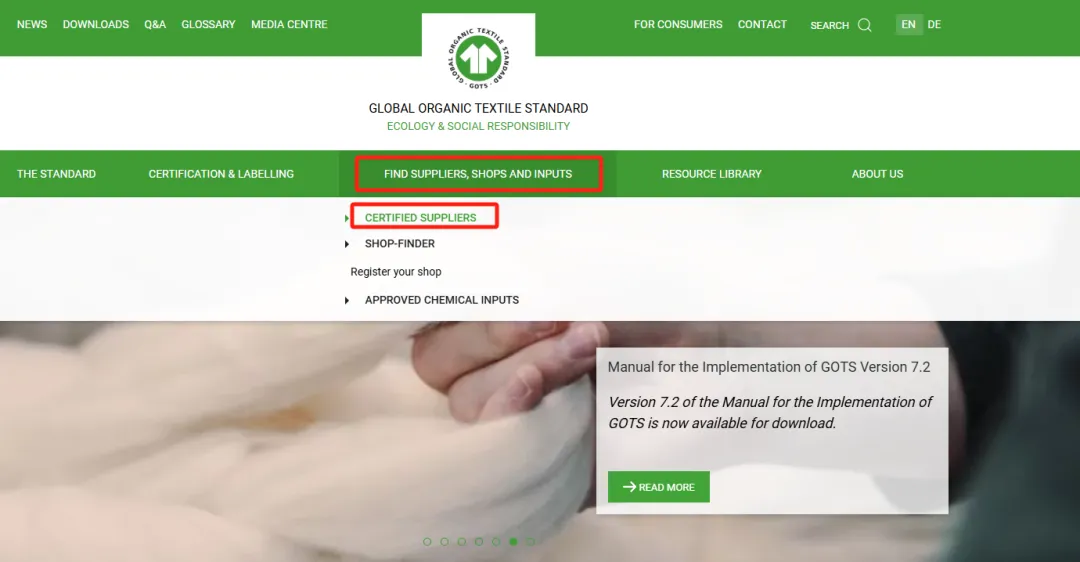Screen dimensions: 1080x562
Task: Switch language to DE
Action: (x=934, y=24)
